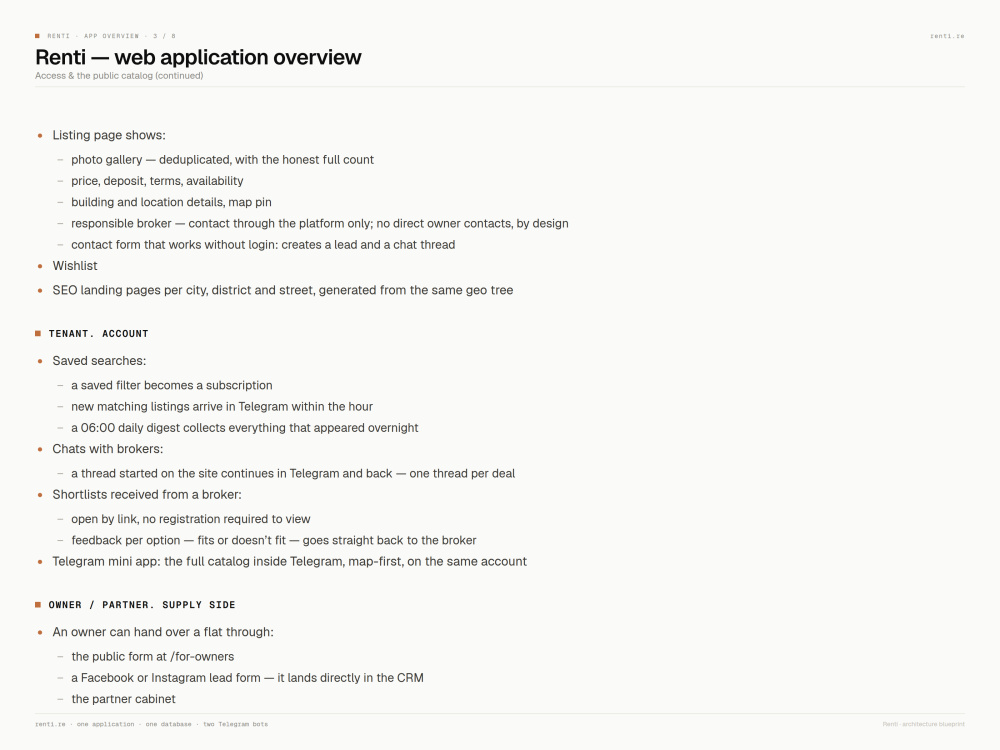
Task: Click the subtitle Access & the public catalog
Action: tap(119, 75)
